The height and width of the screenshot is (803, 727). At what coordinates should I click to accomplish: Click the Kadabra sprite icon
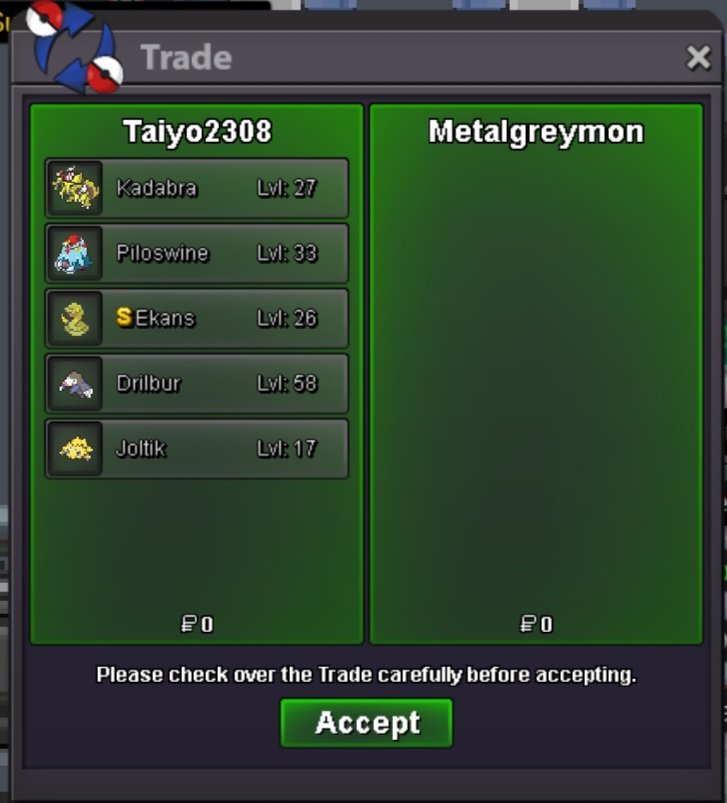click(75, 188)
